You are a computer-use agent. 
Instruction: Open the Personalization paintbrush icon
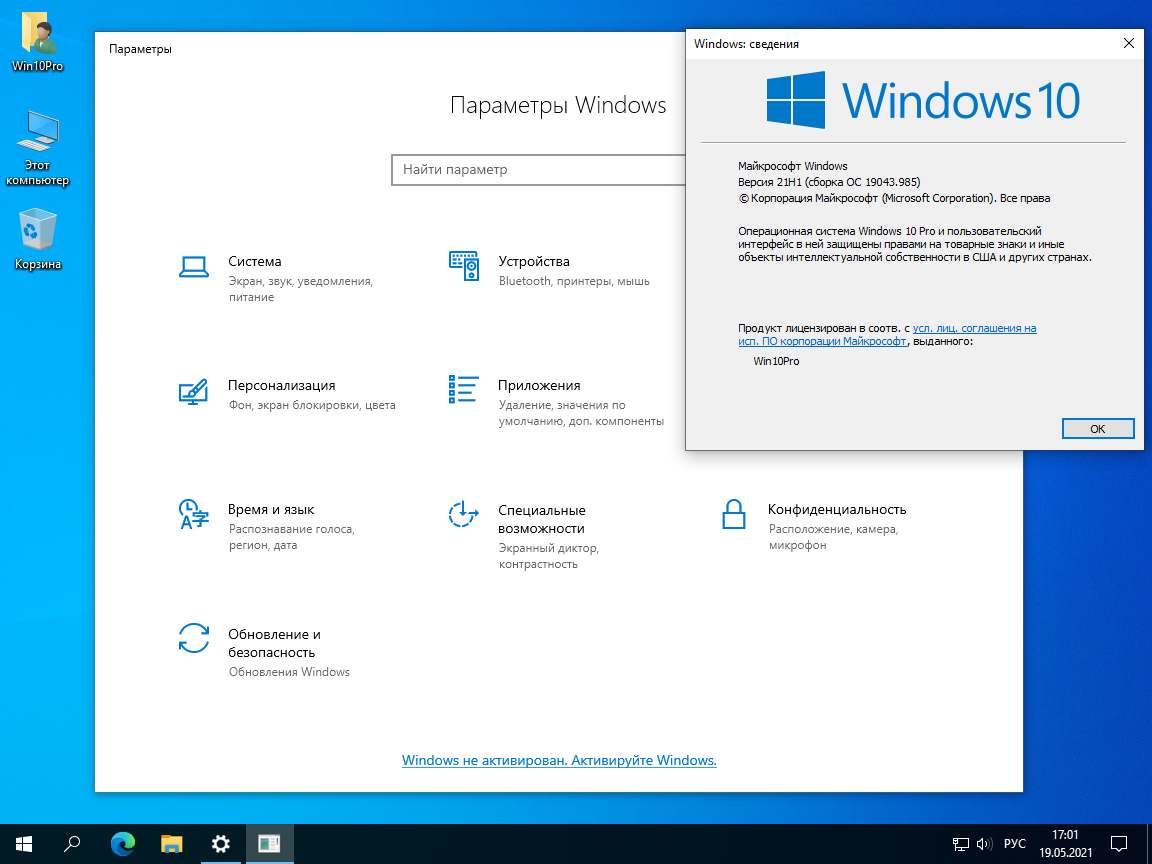click(x=194, y=392)
